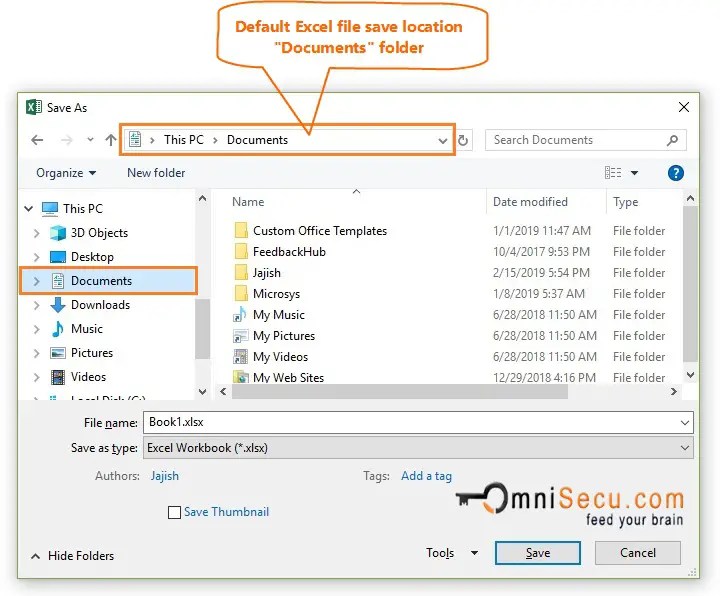Click the forward navigation arrow
Viewport: 720px width, 596px height.
tap(67, 140)
